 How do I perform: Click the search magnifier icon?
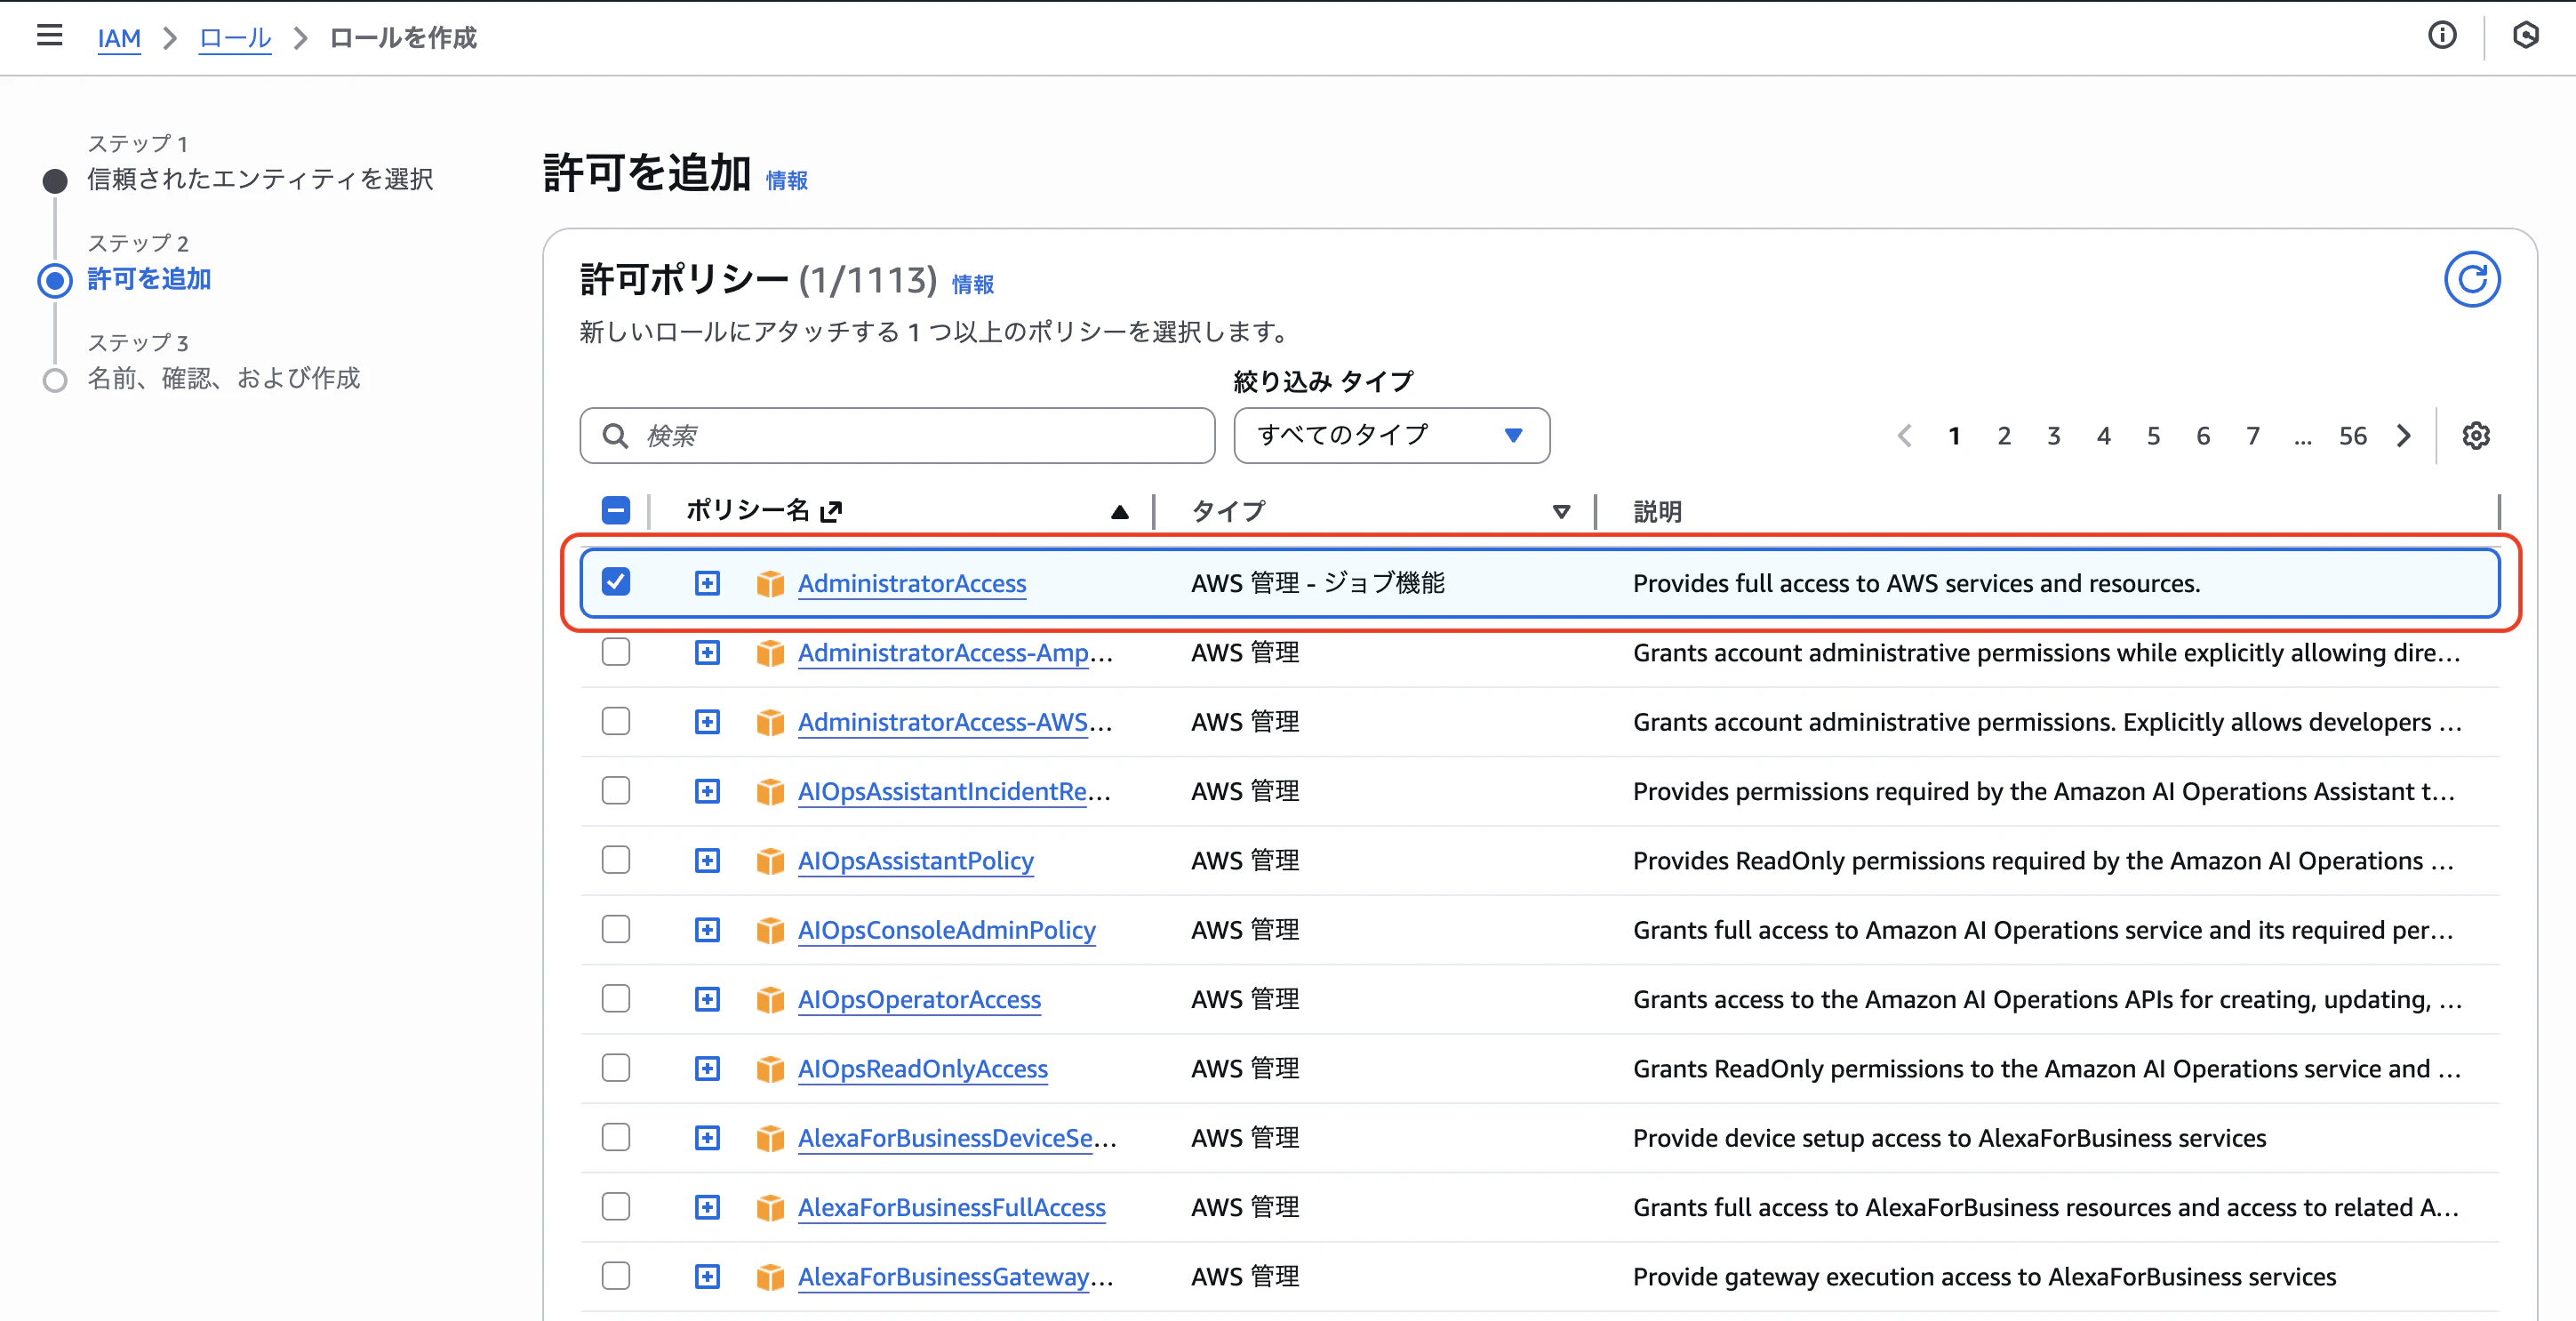click(x=615, y=435)
